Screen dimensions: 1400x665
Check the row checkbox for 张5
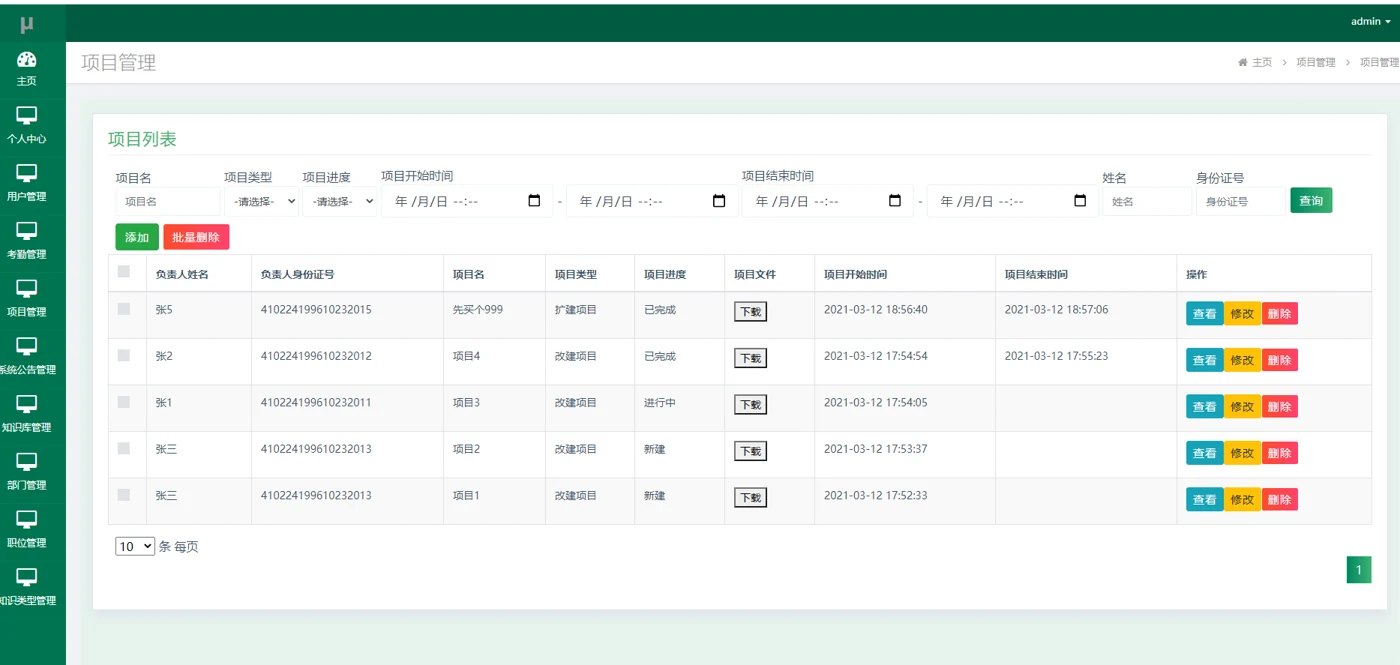tap(124, 309)
